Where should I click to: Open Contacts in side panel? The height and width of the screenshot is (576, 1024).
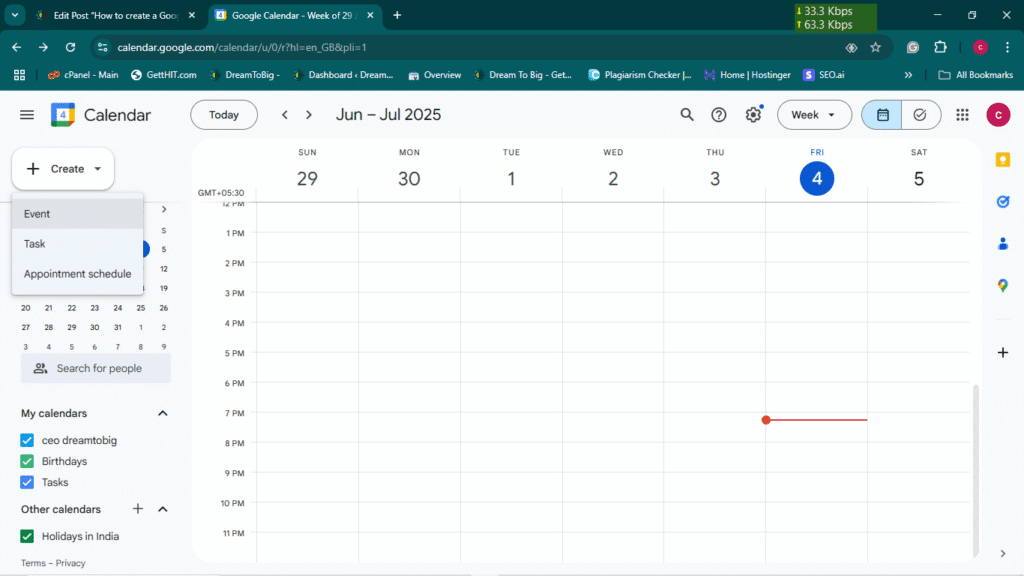tap(1002, 243)
